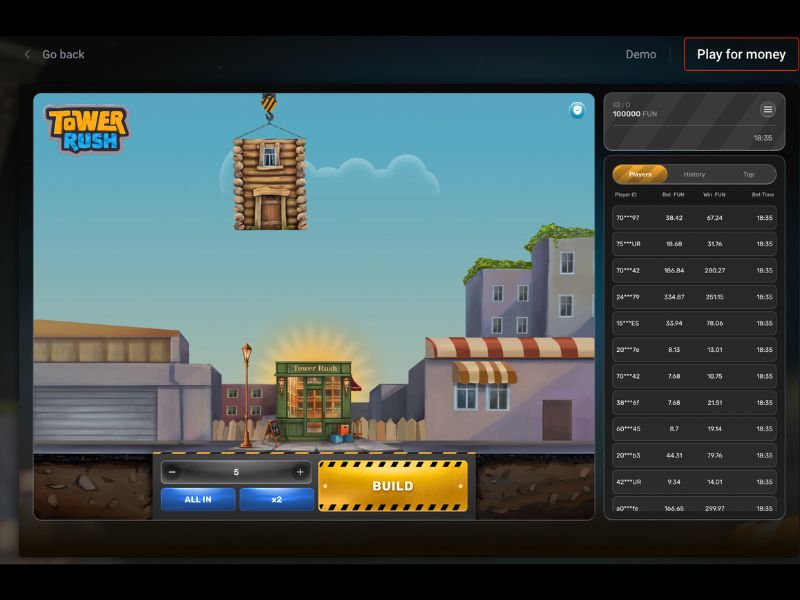Click the green Tower Rush shop building

(x=314, y=400)
